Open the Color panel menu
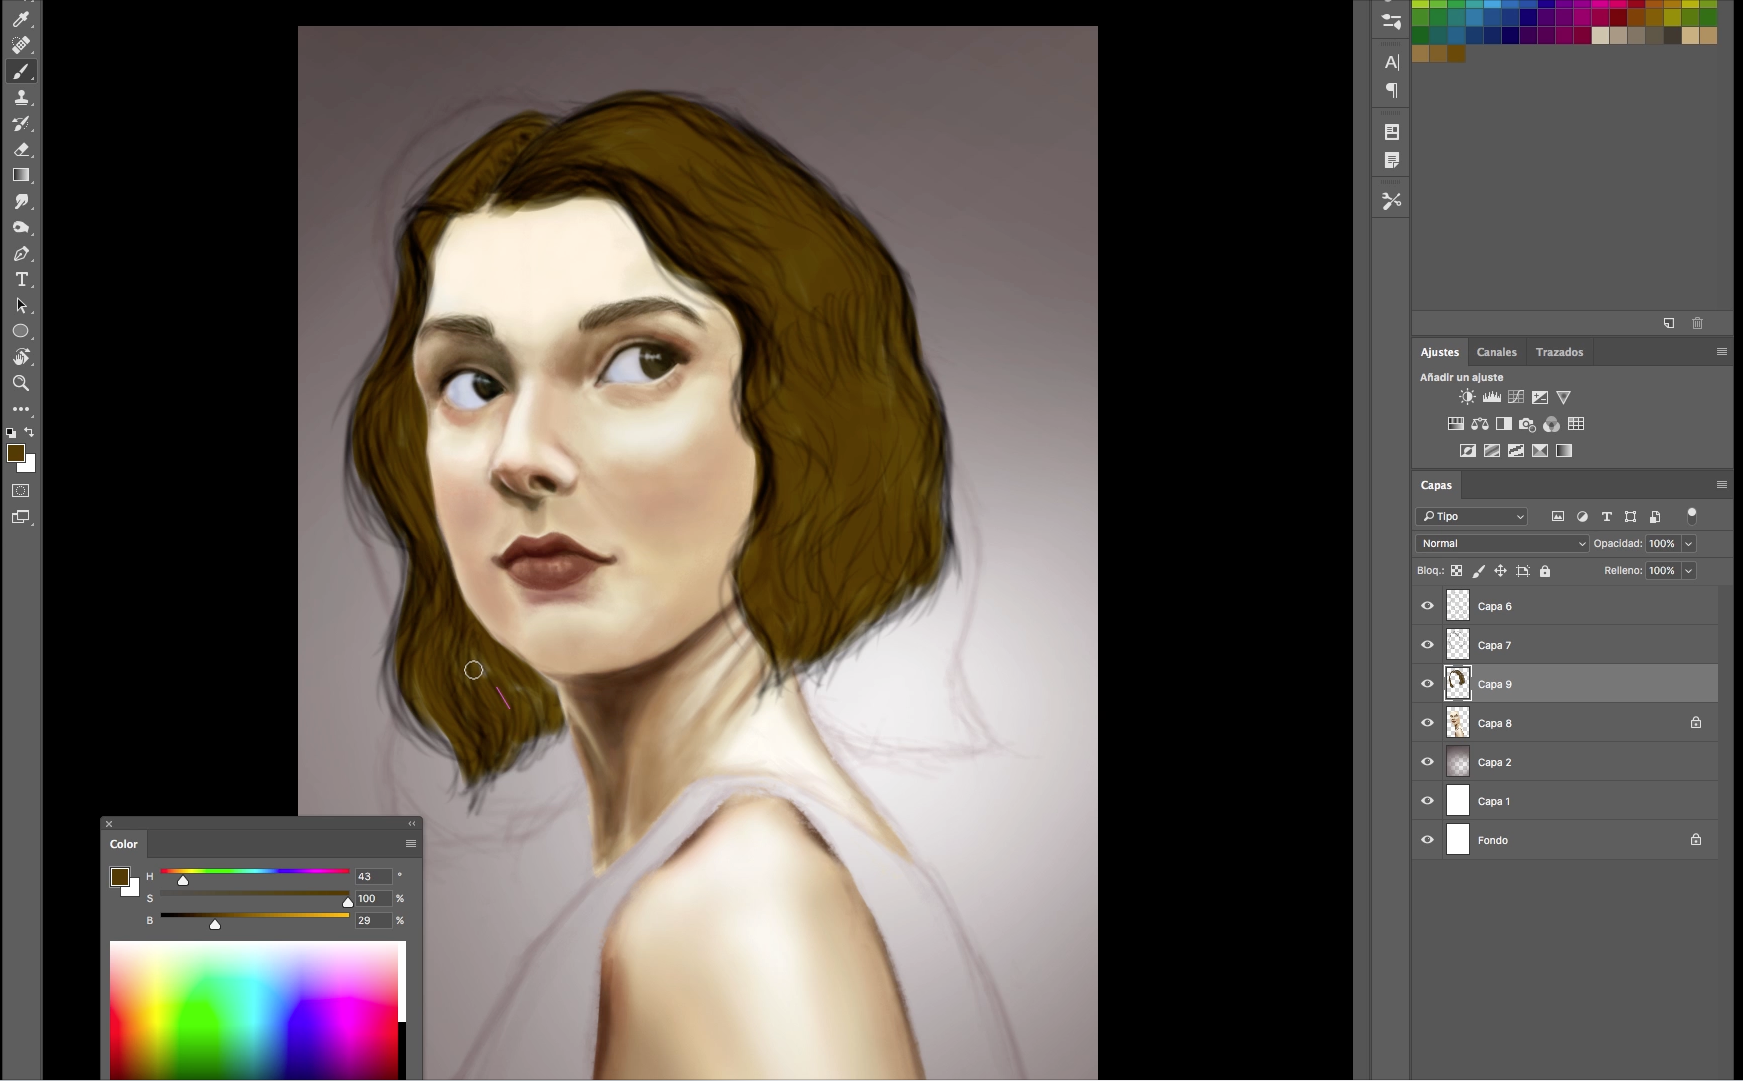Screen dimensions: 1743x1081 [x=410, y=844]
